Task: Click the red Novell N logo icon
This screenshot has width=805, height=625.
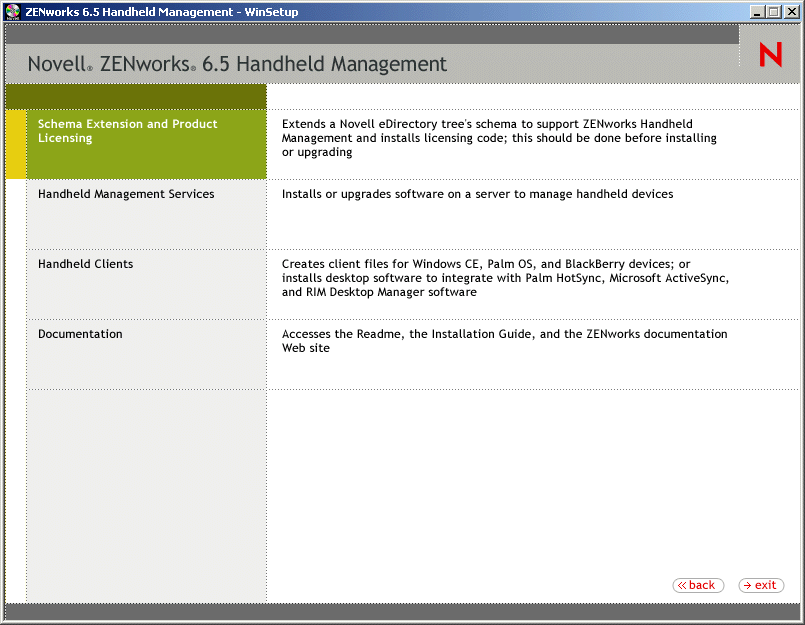Action: pyautogui.click(x=769, y=55)
